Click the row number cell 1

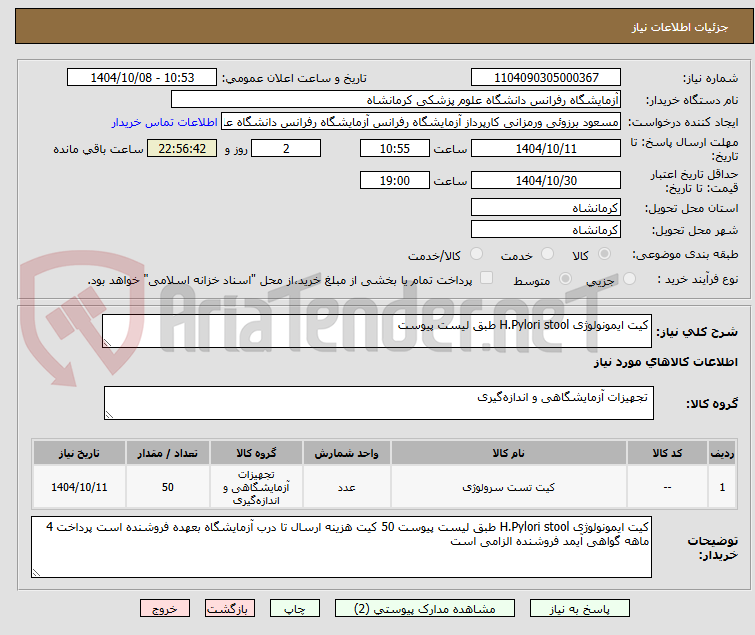[722, 487]
